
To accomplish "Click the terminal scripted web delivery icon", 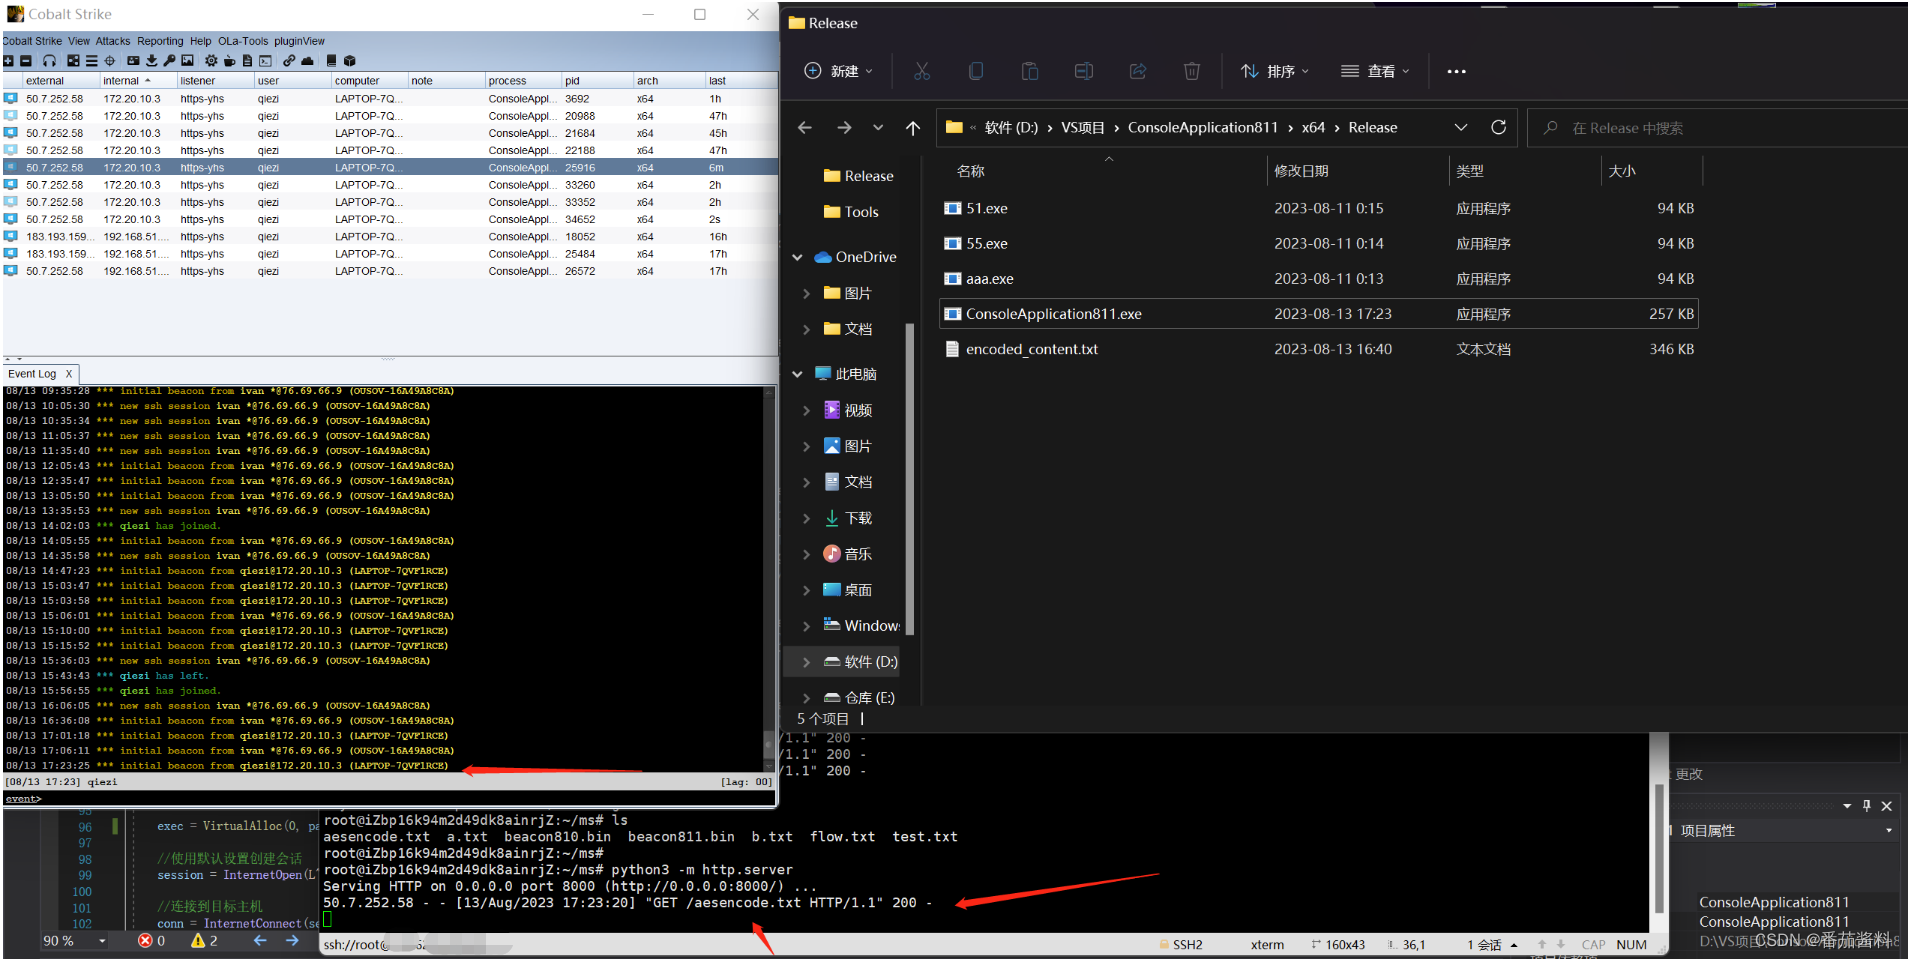I will pos(265,61).
